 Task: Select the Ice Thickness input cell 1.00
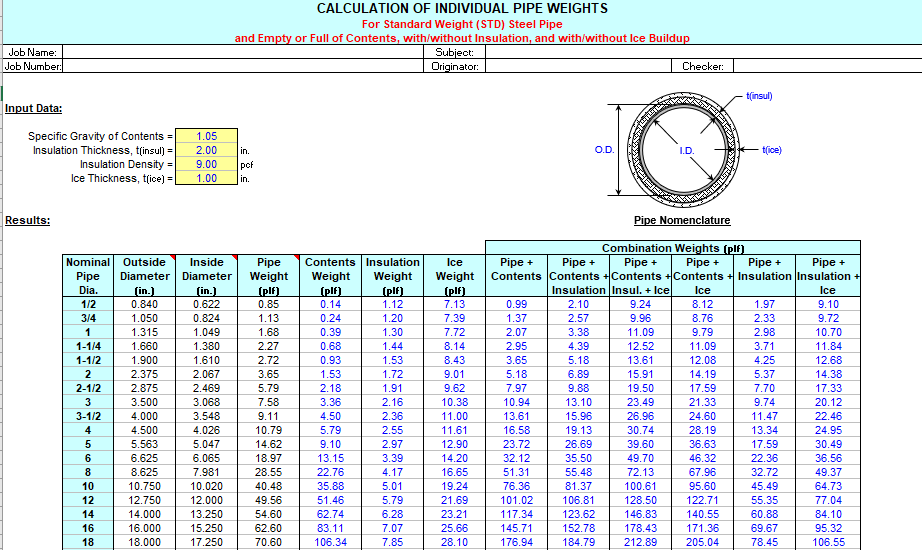click(206, 178)
